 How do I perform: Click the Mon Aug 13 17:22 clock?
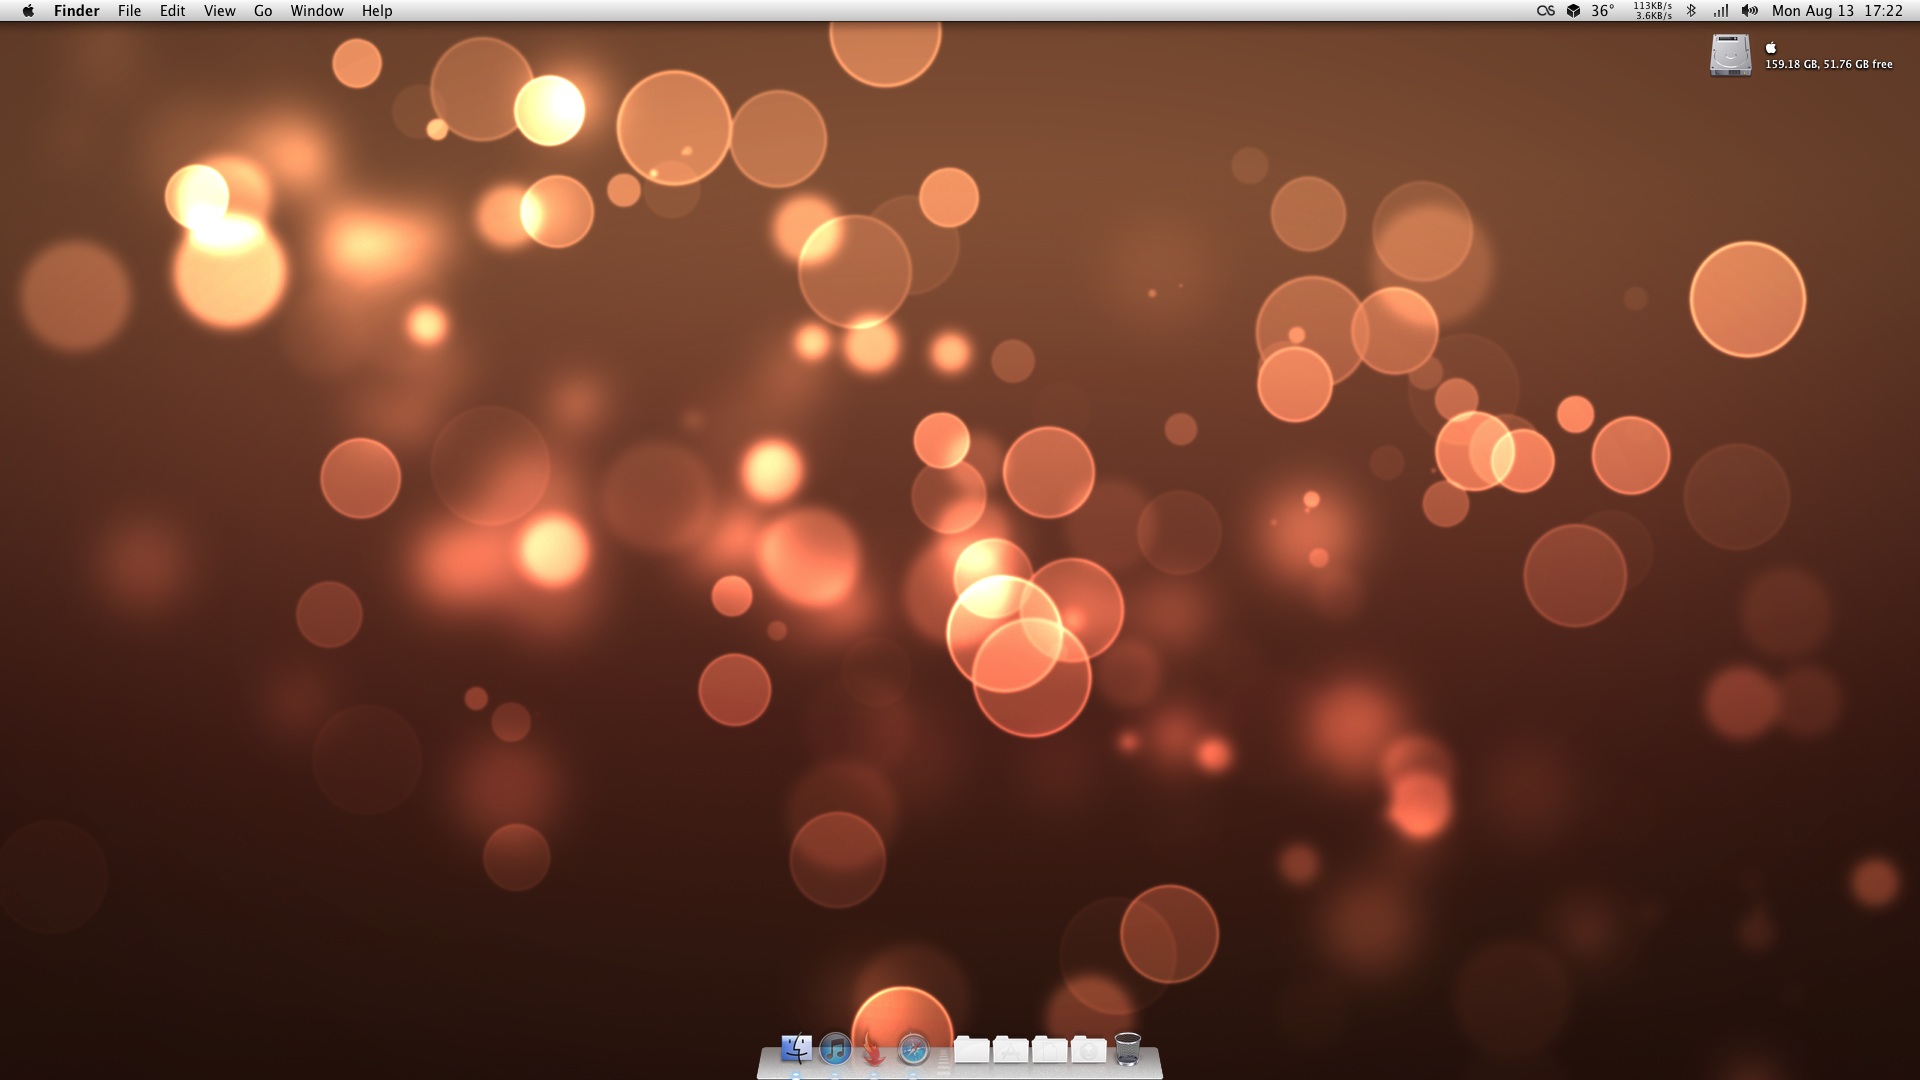(x=1837, y=11)
